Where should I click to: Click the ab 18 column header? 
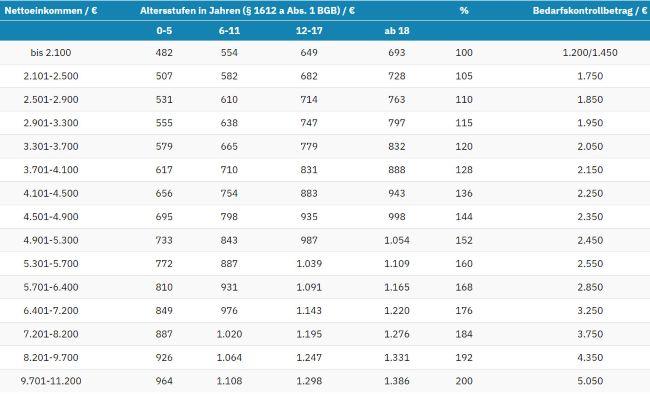[x=397, y=31]
